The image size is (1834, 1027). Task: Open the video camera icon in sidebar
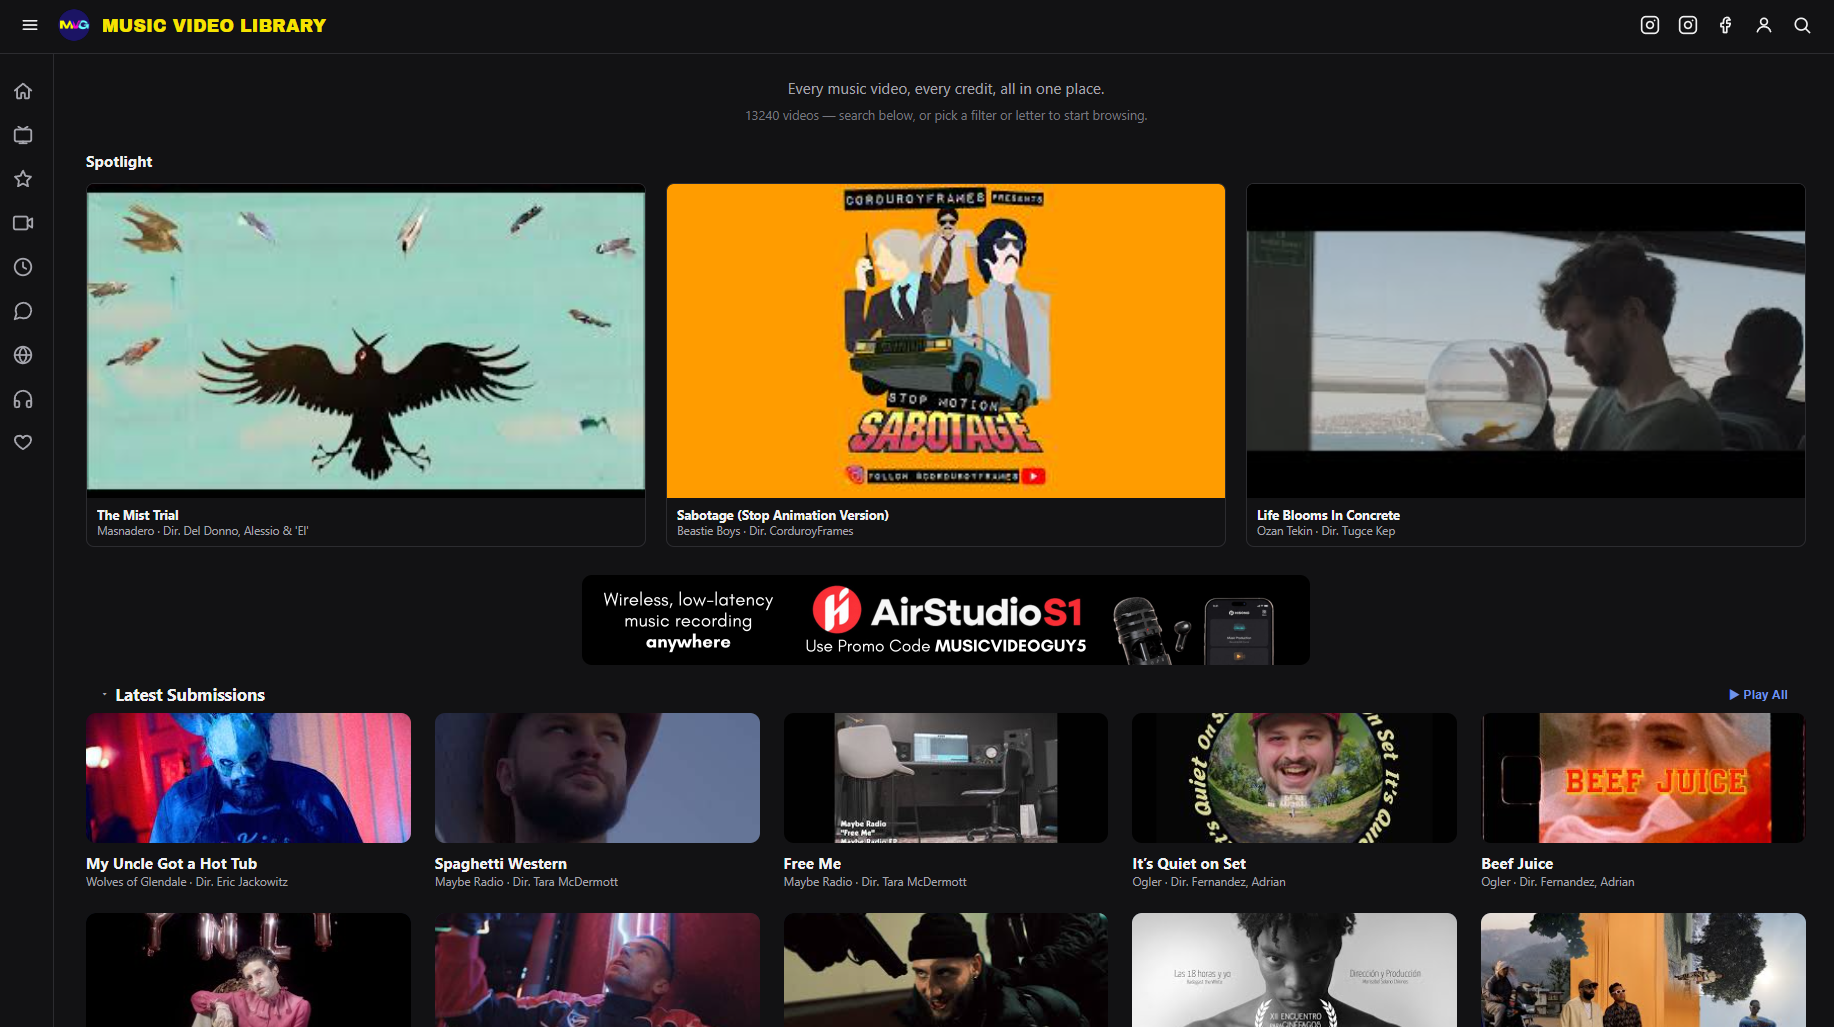coord(23,223)
